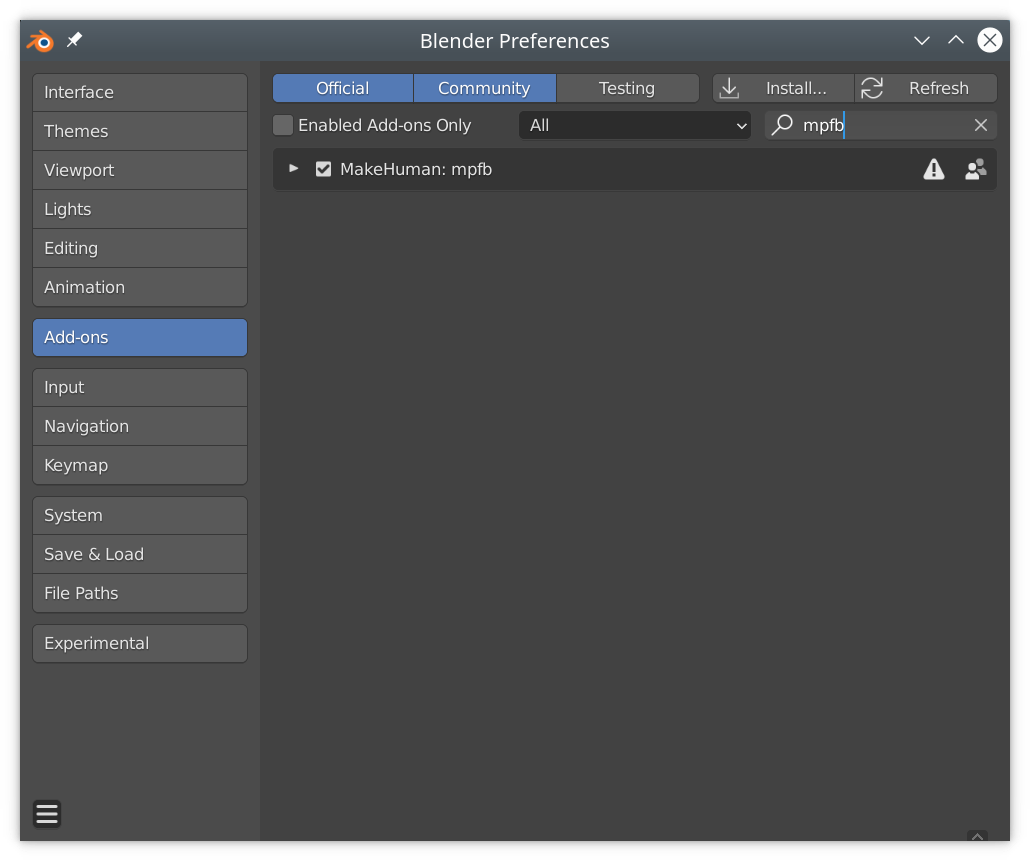Toggle the Official add-ons filter
Viewport: 1030px width, 861px height.
click(343, 88)
